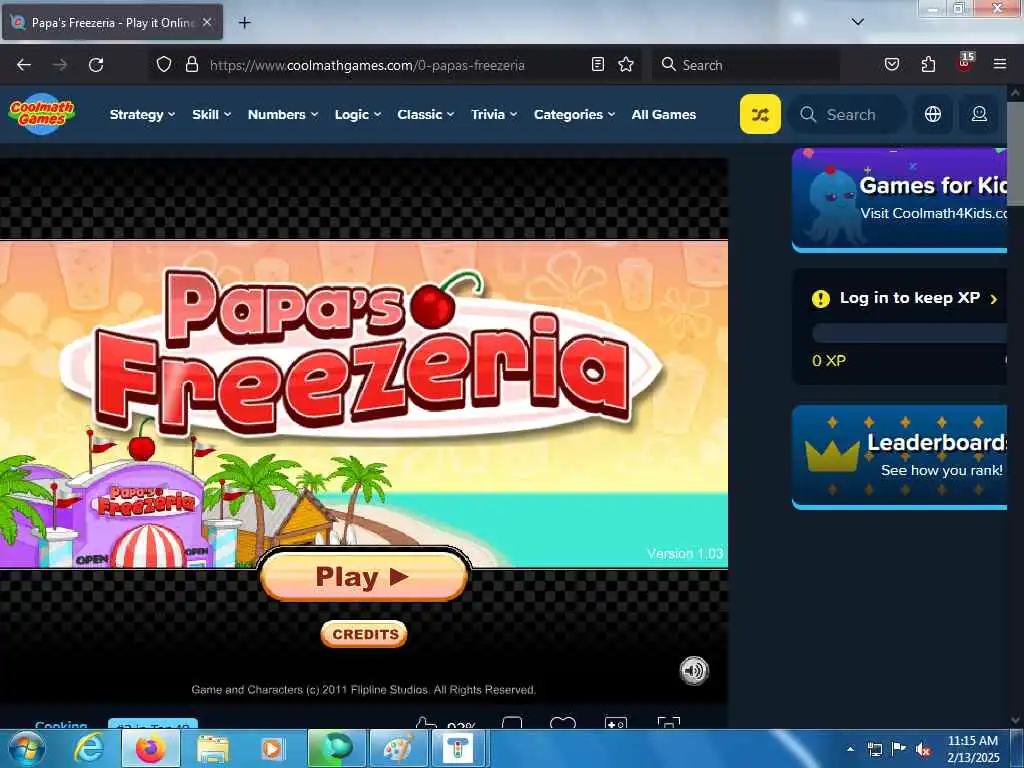Screen dimensions: 1024x768
Task: Save page to Pocket
Action: click(891, 64)
